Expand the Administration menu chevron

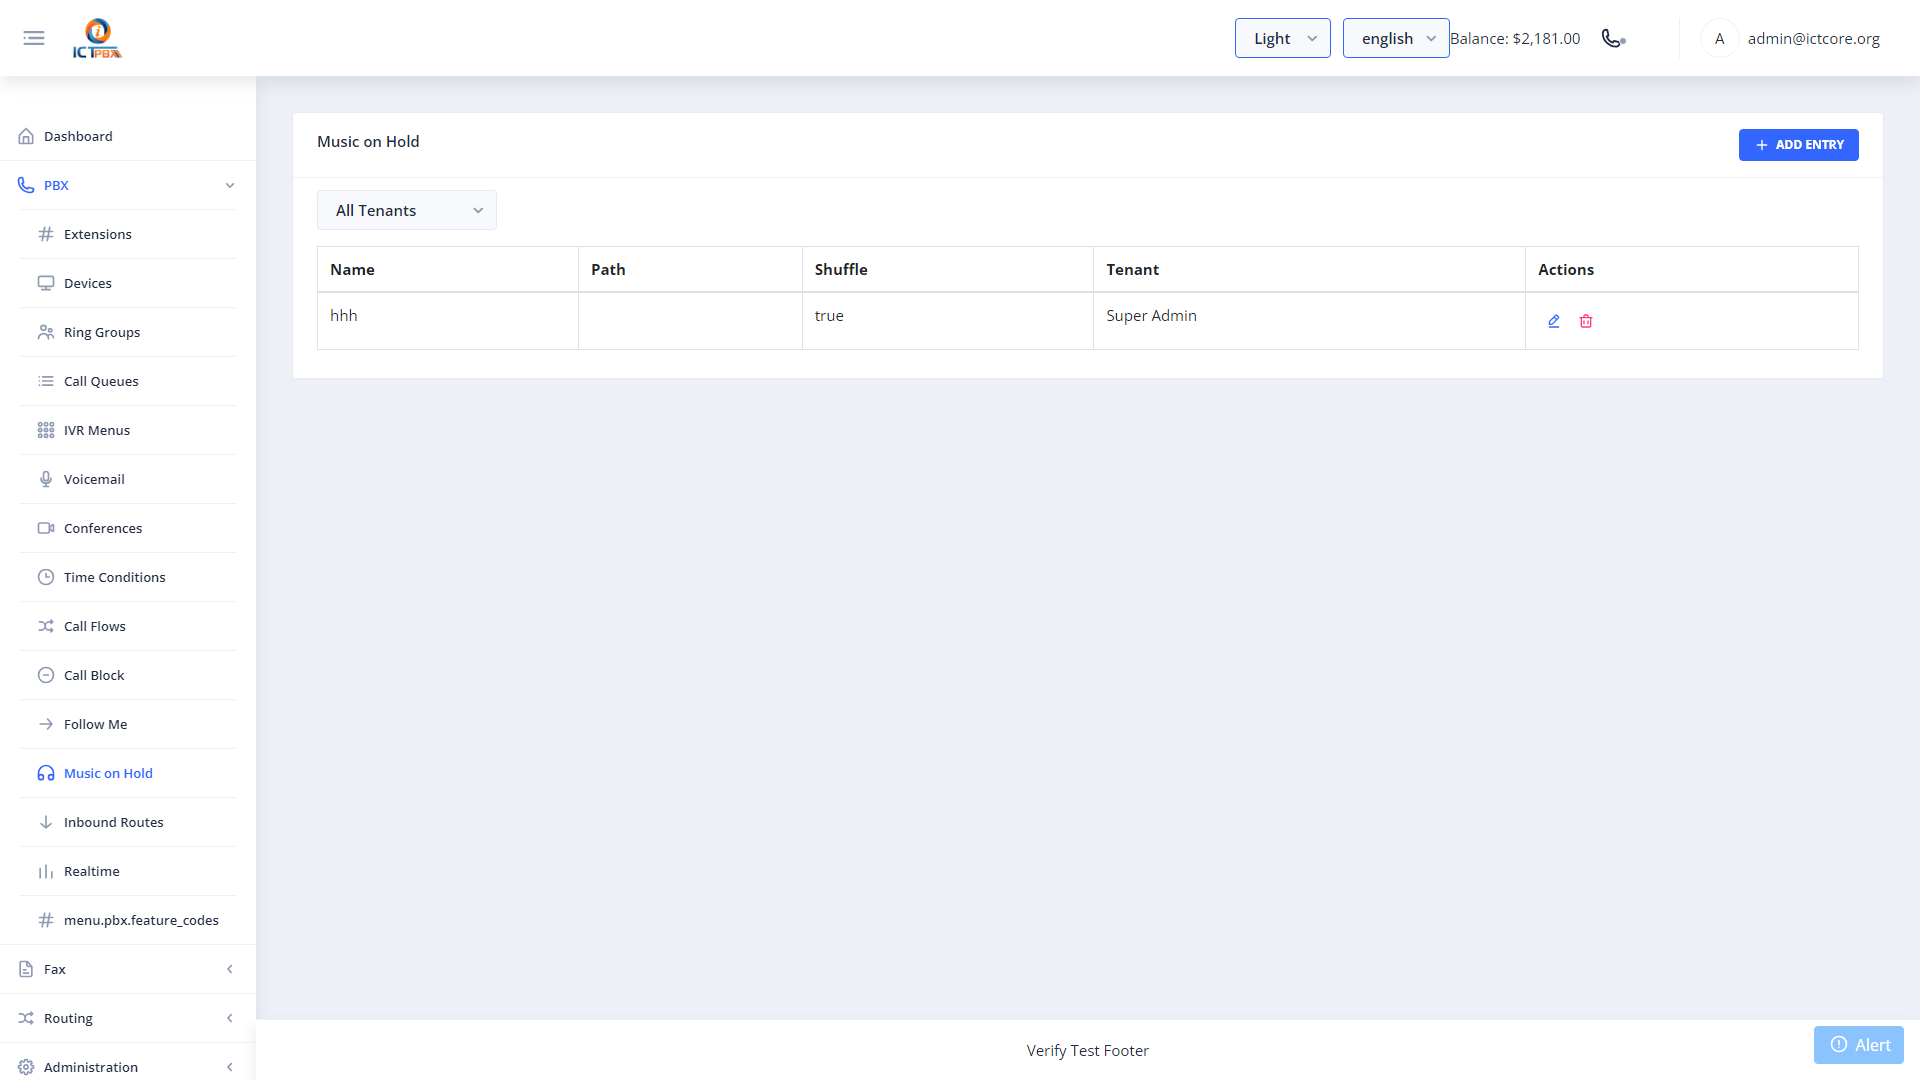pyautogui.click(x=230, y=1067)
